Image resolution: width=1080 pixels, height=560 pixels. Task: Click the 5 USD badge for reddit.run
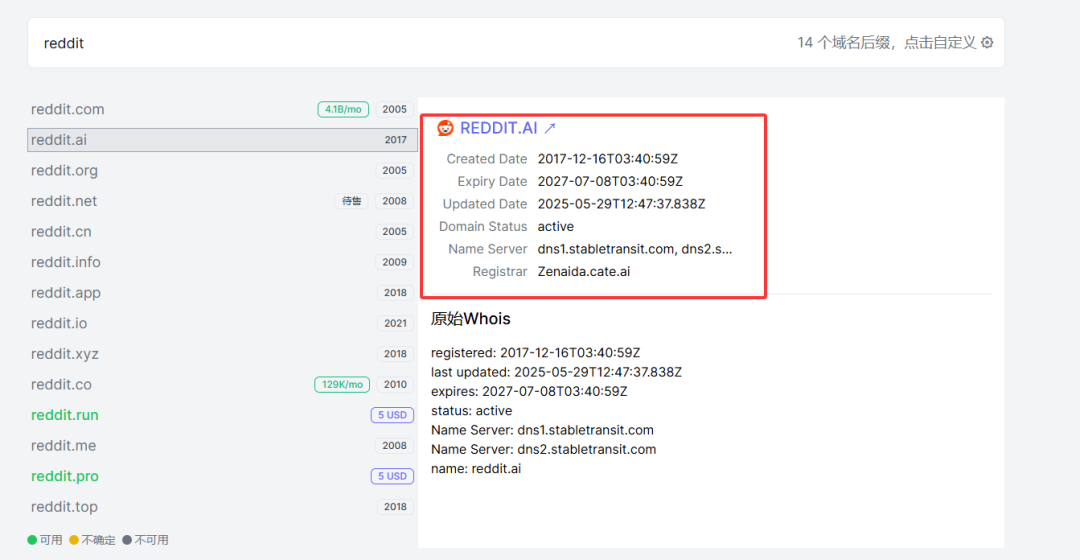click(392, 415)
